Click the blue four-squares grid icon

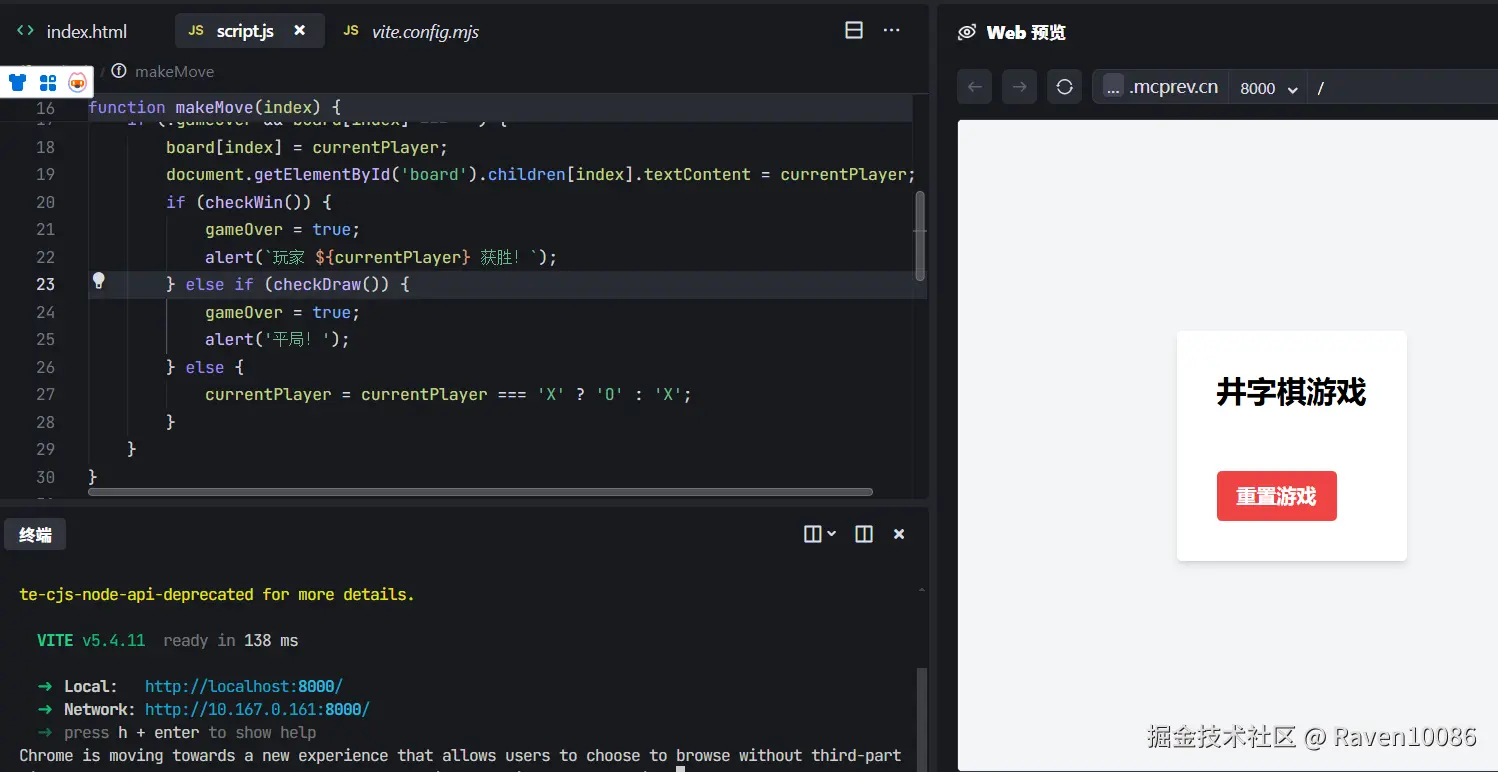tap(48, 82)
